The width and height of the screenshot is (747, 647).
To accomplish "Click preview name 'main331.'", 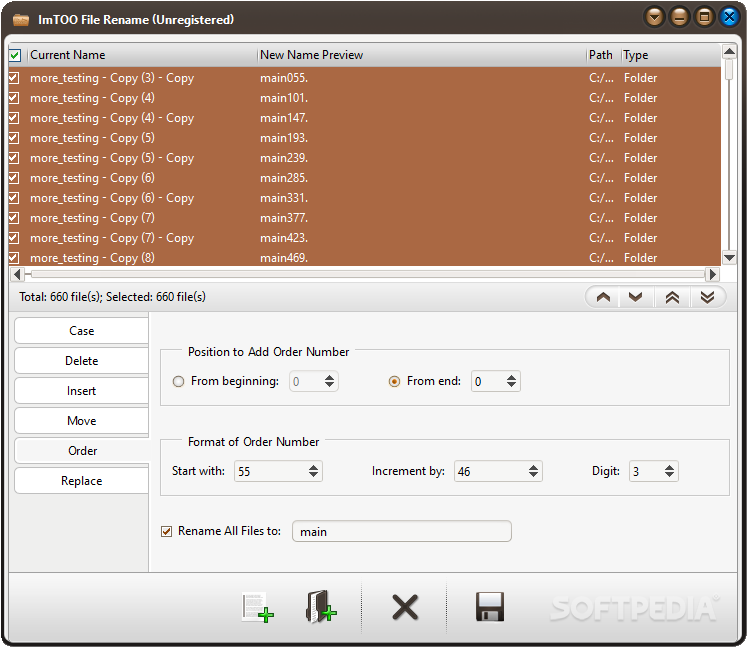I will (x=284, y=198).
